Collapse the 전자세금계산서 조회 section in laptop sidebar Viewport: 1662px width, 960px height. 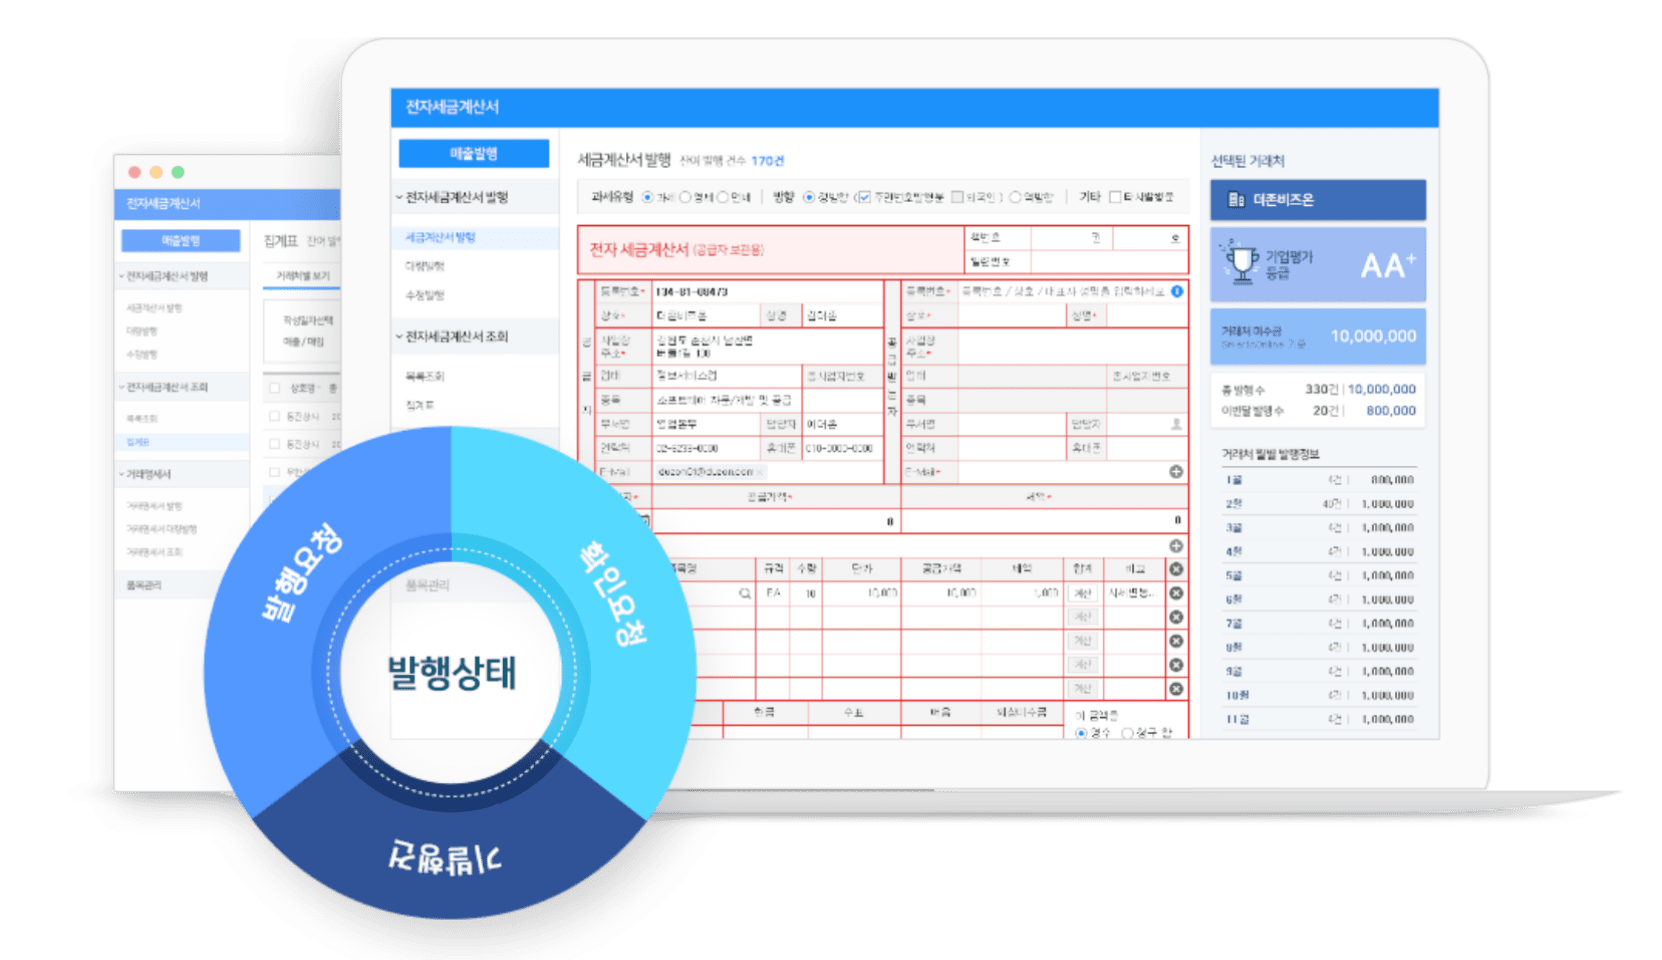399,336
